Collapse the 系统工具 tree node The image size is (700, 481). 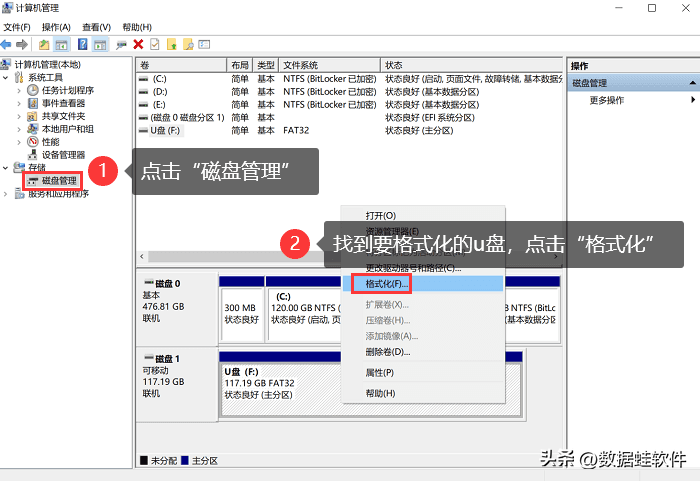tap(5, 78)
